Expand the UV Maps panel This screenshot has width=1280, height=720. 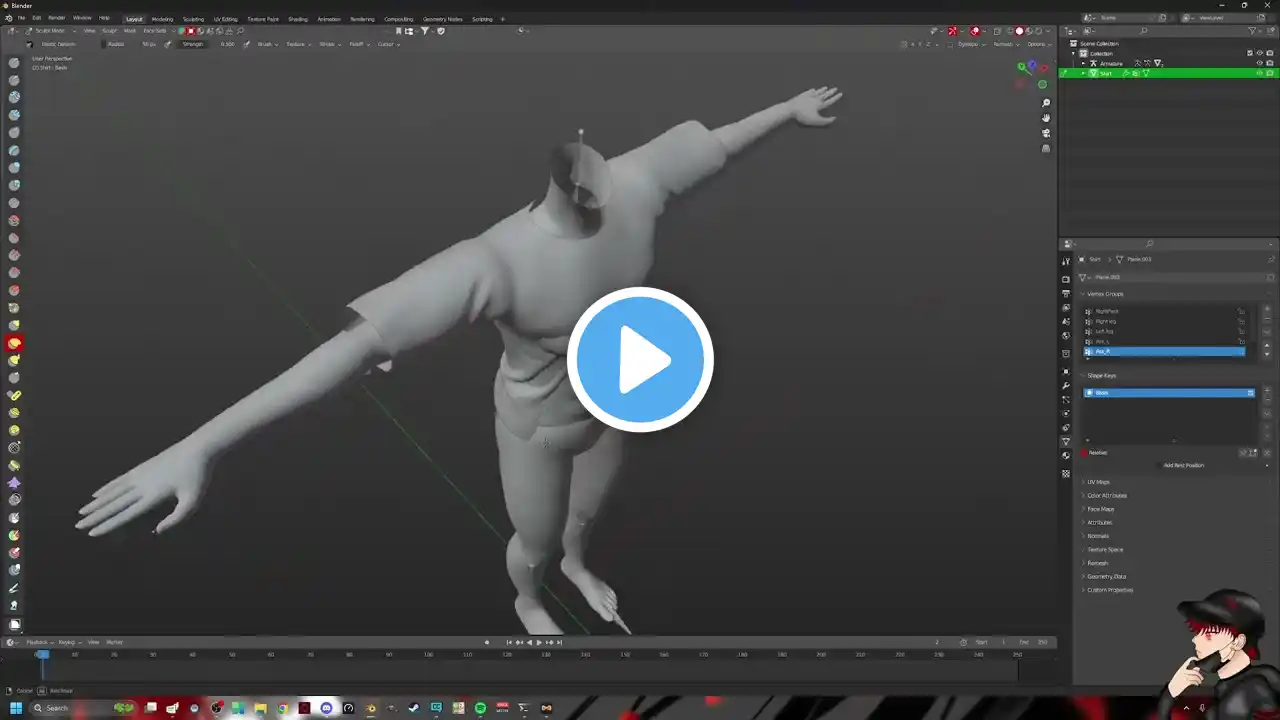(1098, 482)
